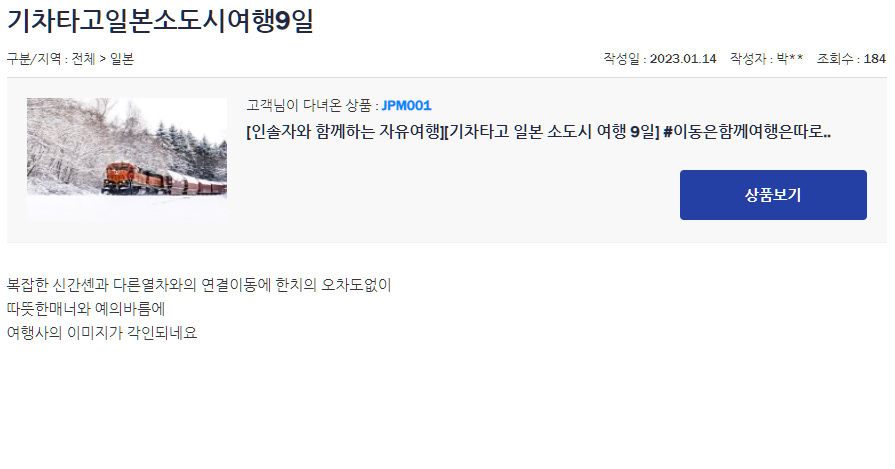Click the 조회수 184 view count
Screen dimensions: 895x469
pos(851,59)
